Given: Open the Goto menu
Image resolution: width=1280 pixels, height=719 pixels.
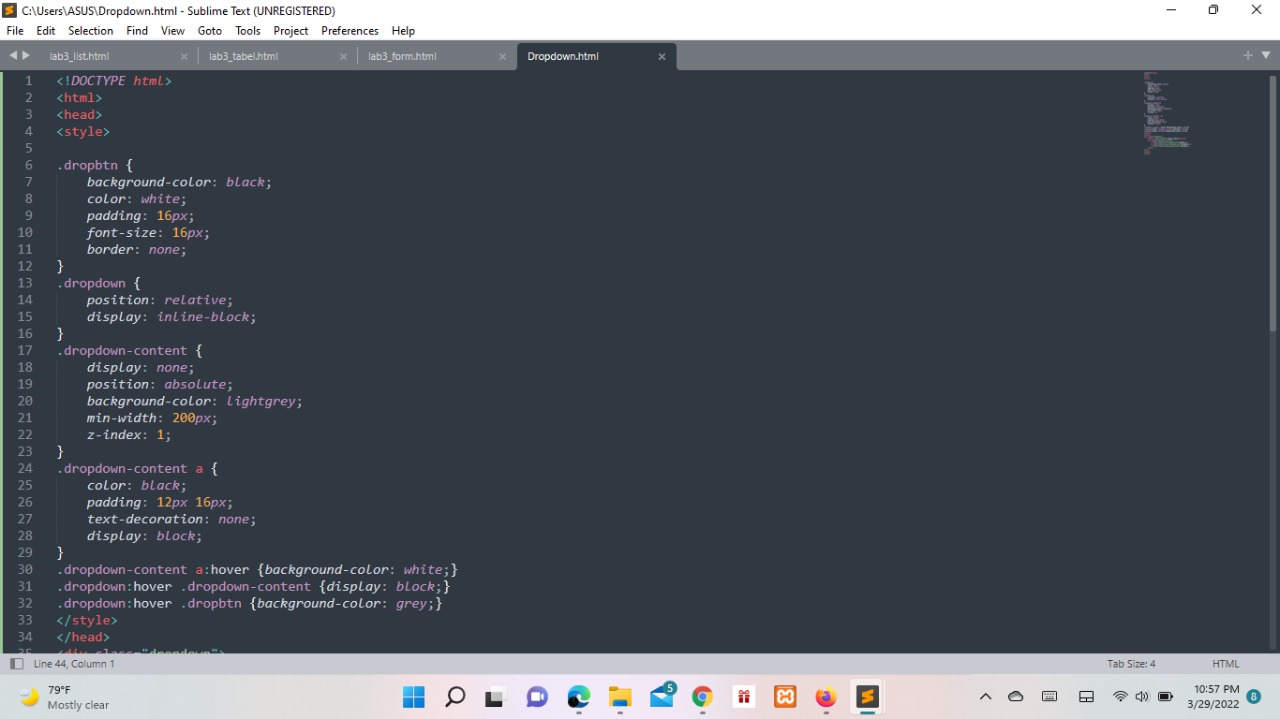Looking at the screenshot, I should 210,31.
